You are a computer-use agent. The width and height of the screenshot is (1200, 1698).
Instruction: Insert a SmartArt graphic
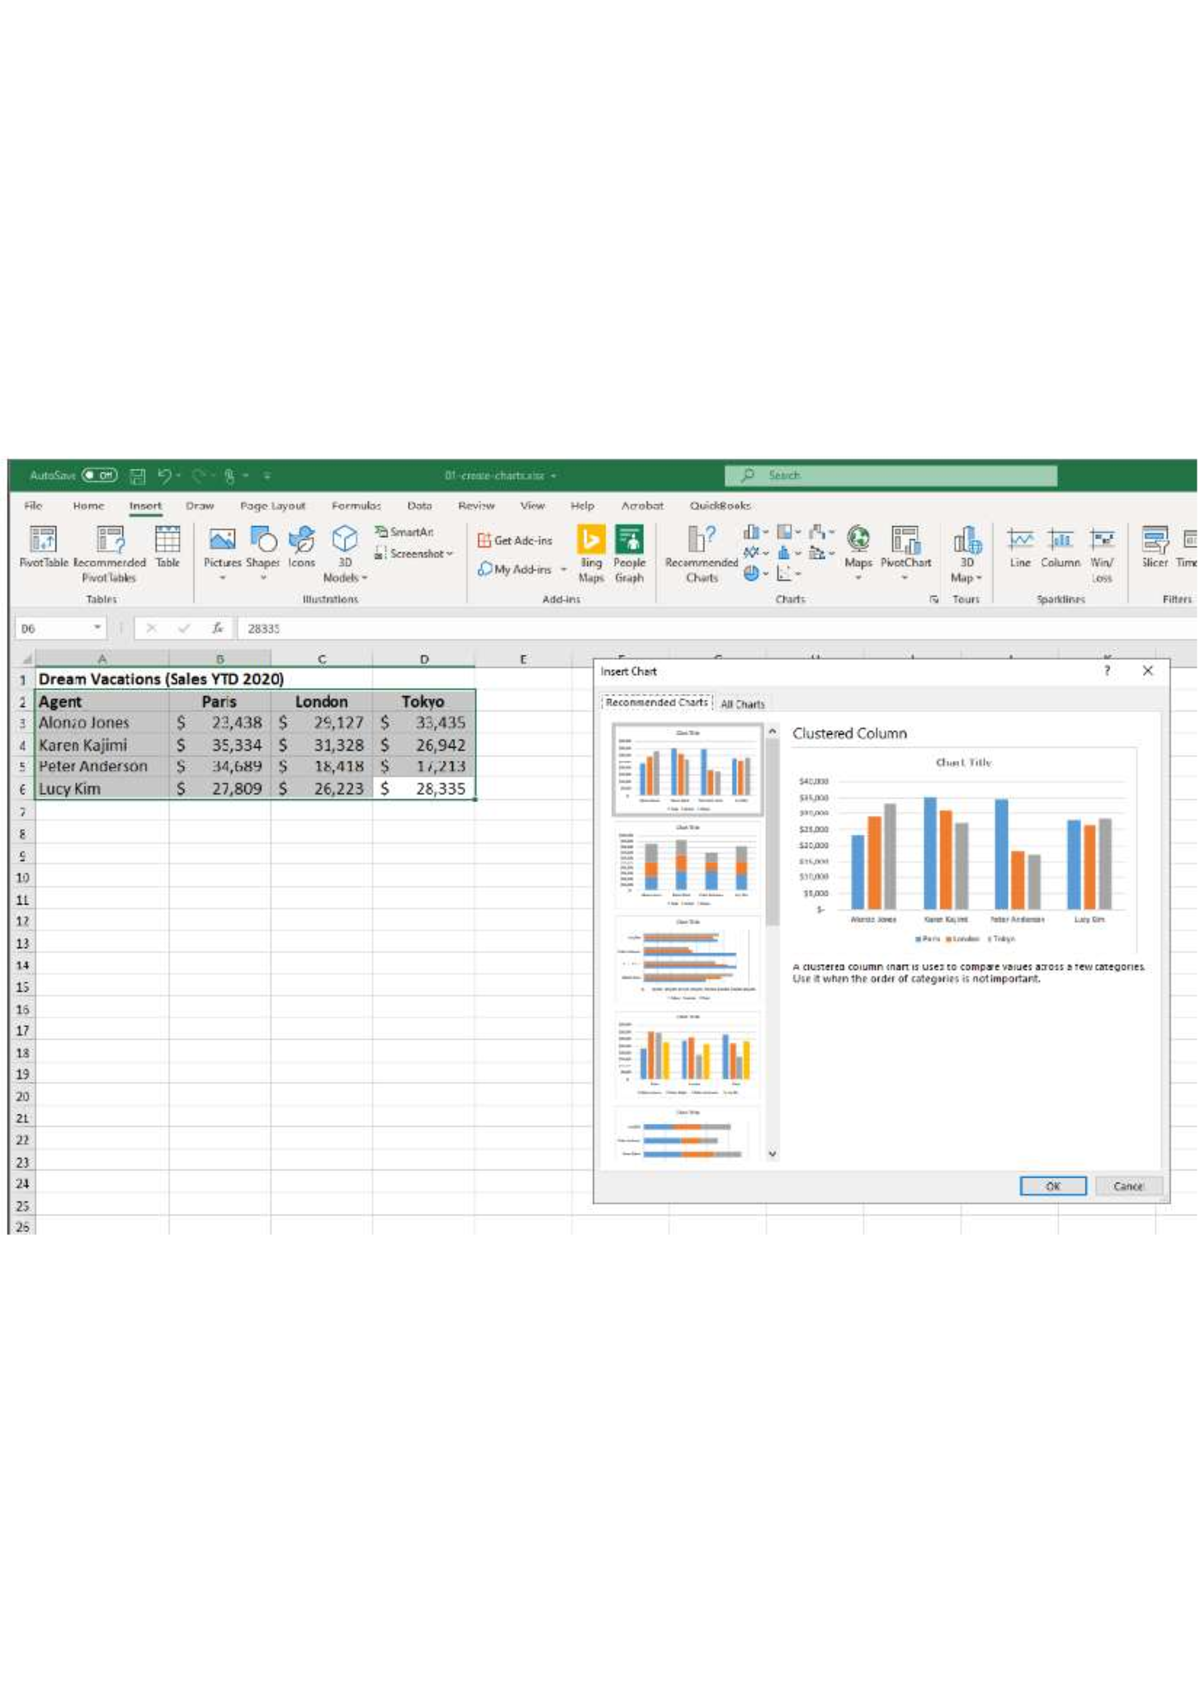point(404,532)
